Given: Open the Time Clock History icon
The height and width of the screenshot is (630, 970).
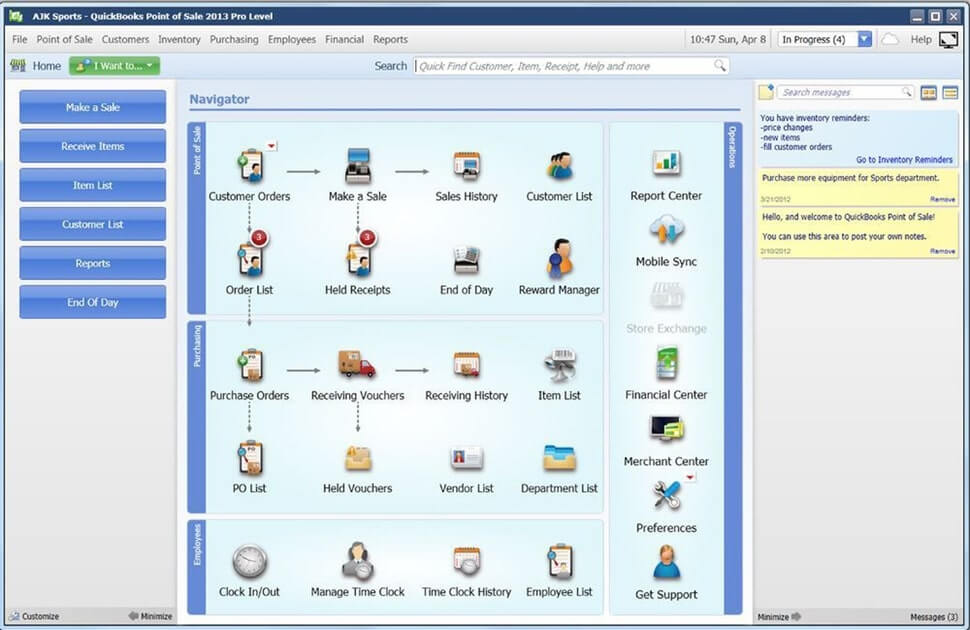Looking at the screenshot, I should coord(466,561).
